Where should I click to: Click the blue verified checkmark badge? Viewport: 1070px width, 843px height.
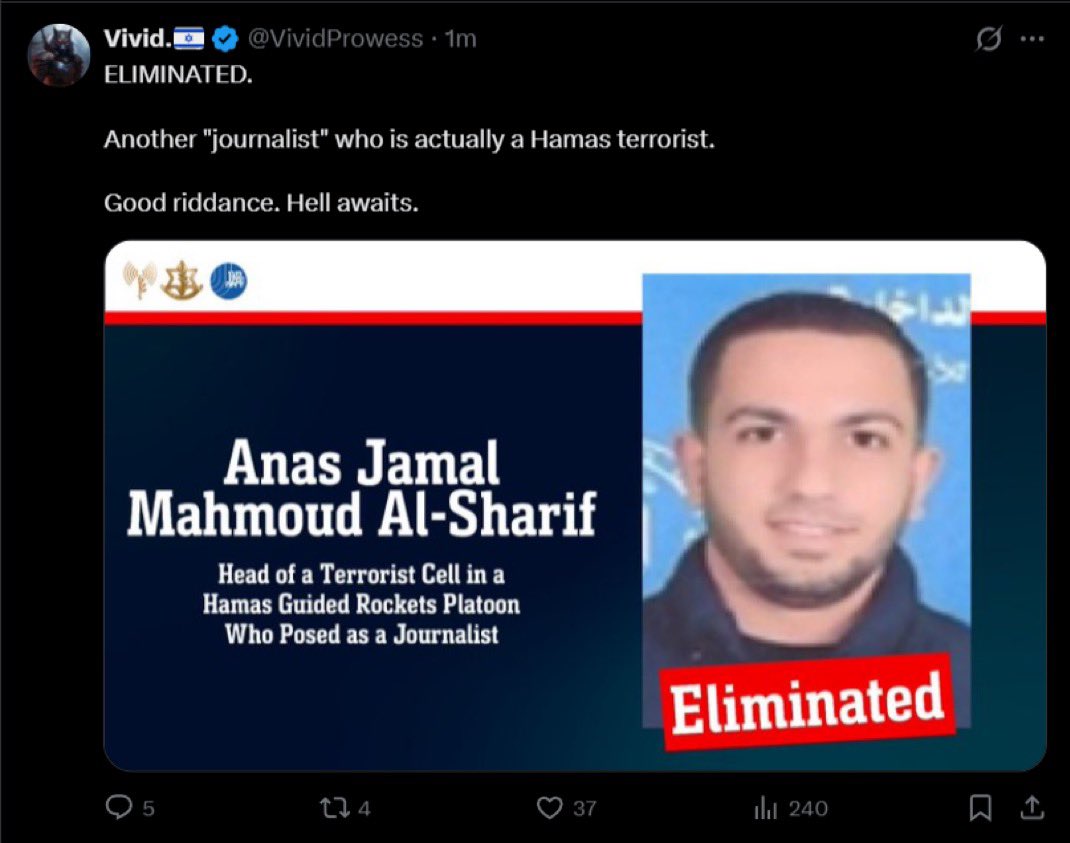(225, 39)
